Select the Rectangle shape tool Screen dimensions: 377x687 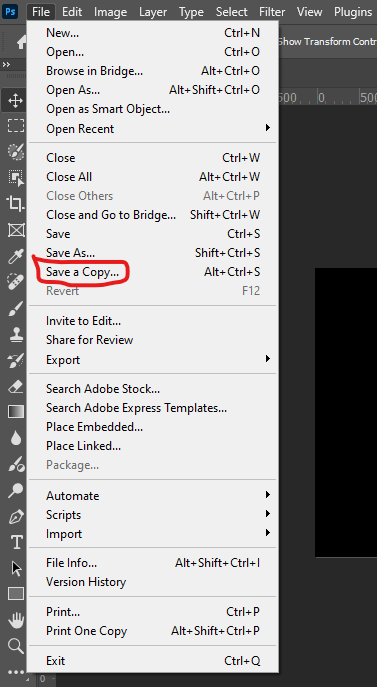(x=16, y=594)
